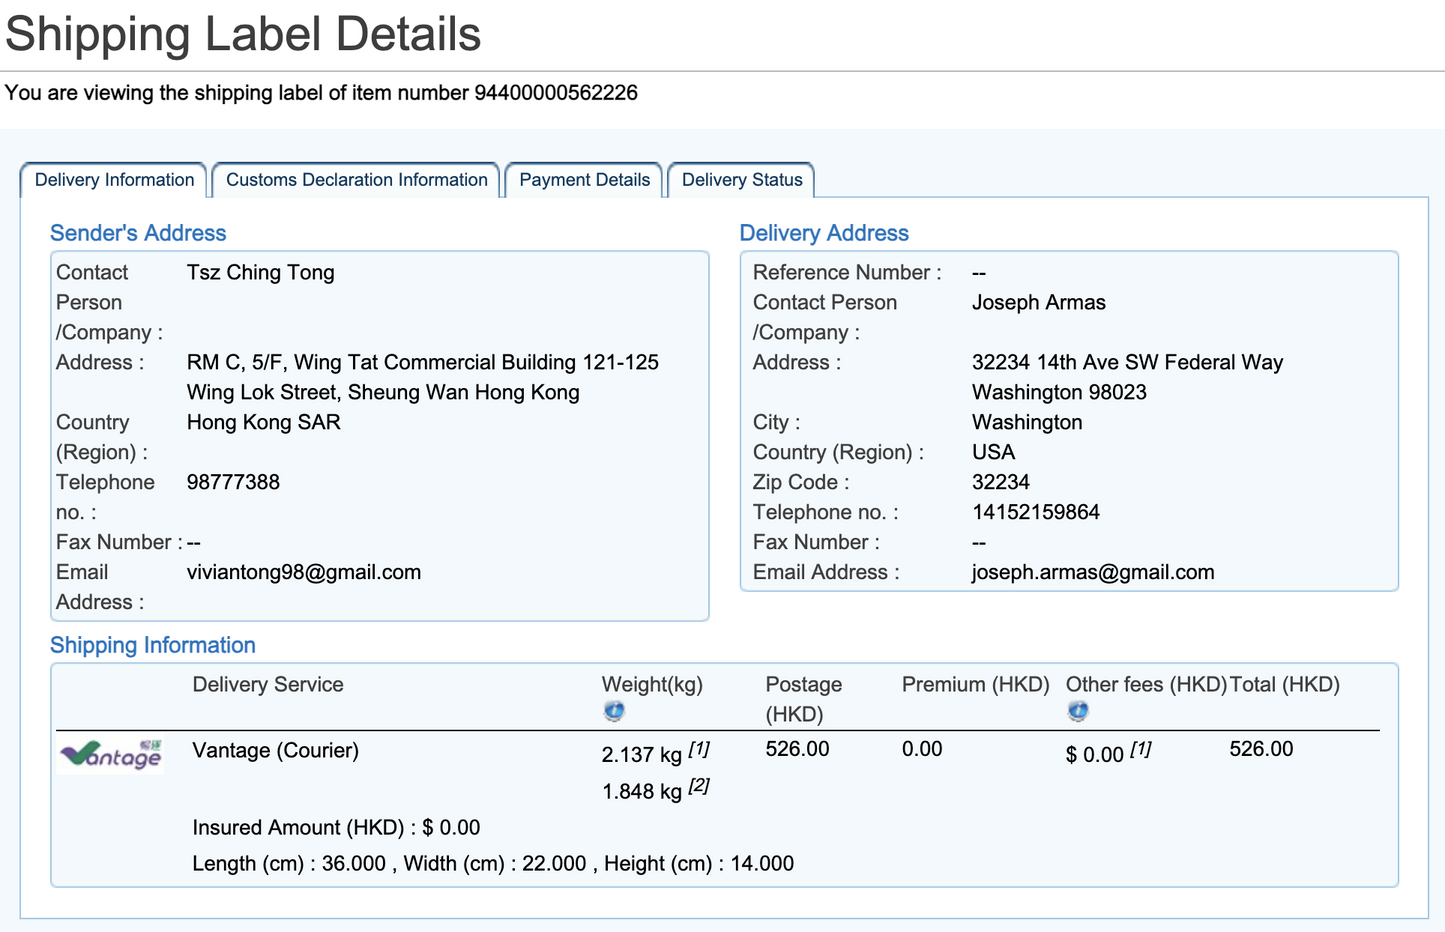Image resolution: width=1445 pixels, height=932 pixels.
Task: Click the item number 94400000562226
Action: (555, 93)
